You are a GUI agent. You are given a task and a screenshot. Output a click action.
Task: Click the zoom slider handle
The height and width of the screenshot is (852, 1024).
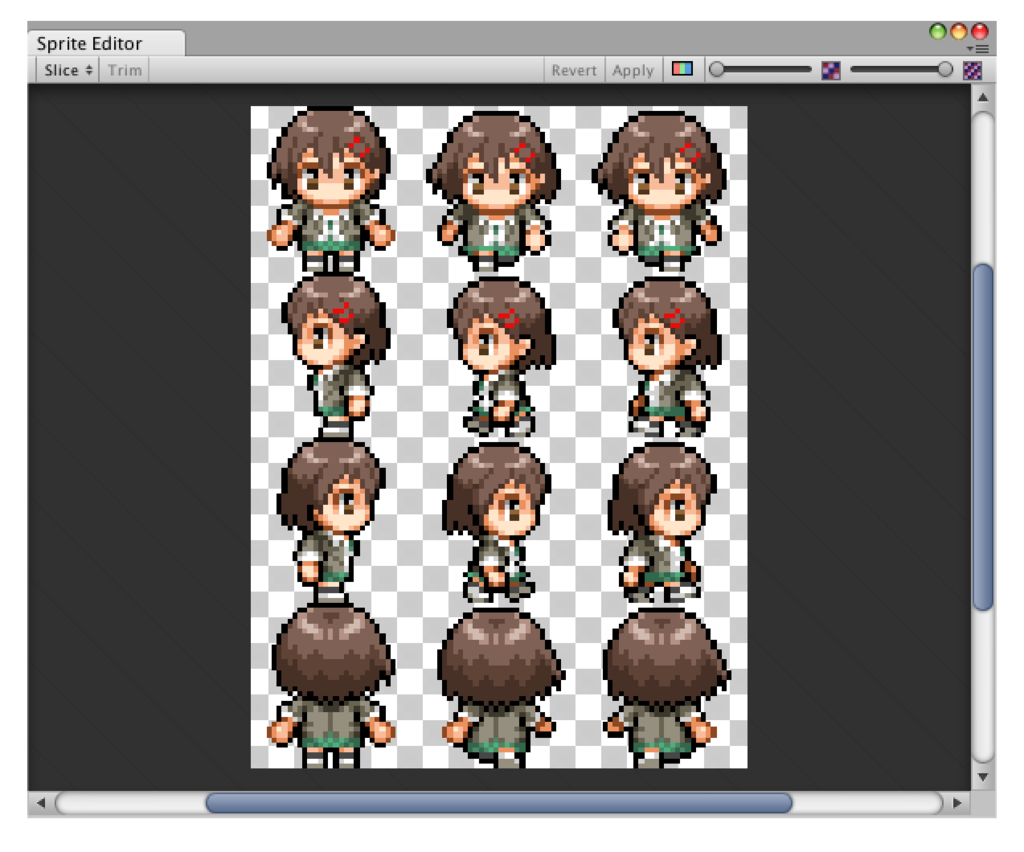point(716,69)
